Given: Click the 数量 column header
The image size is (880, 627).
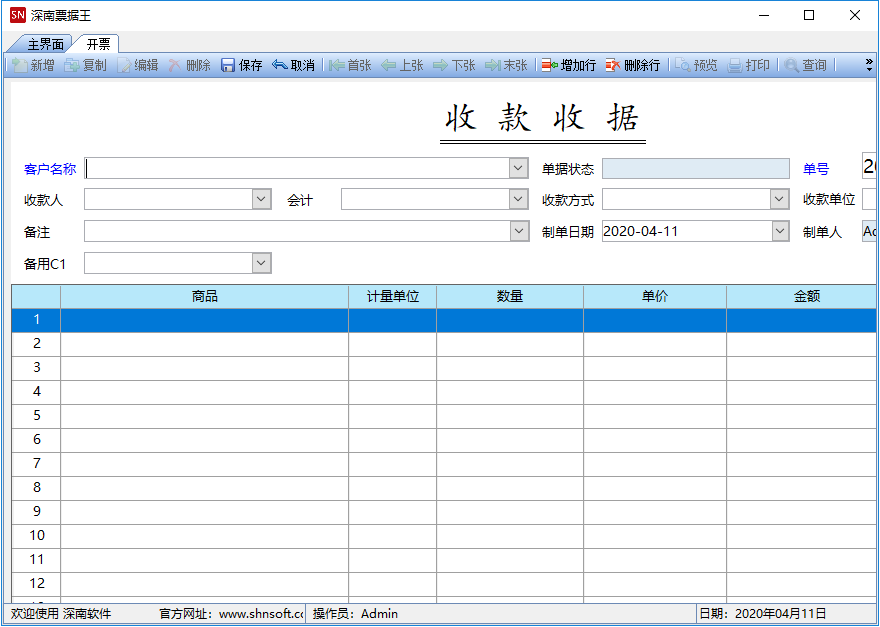Looking at the screenshot, I should tap(510, 296).
